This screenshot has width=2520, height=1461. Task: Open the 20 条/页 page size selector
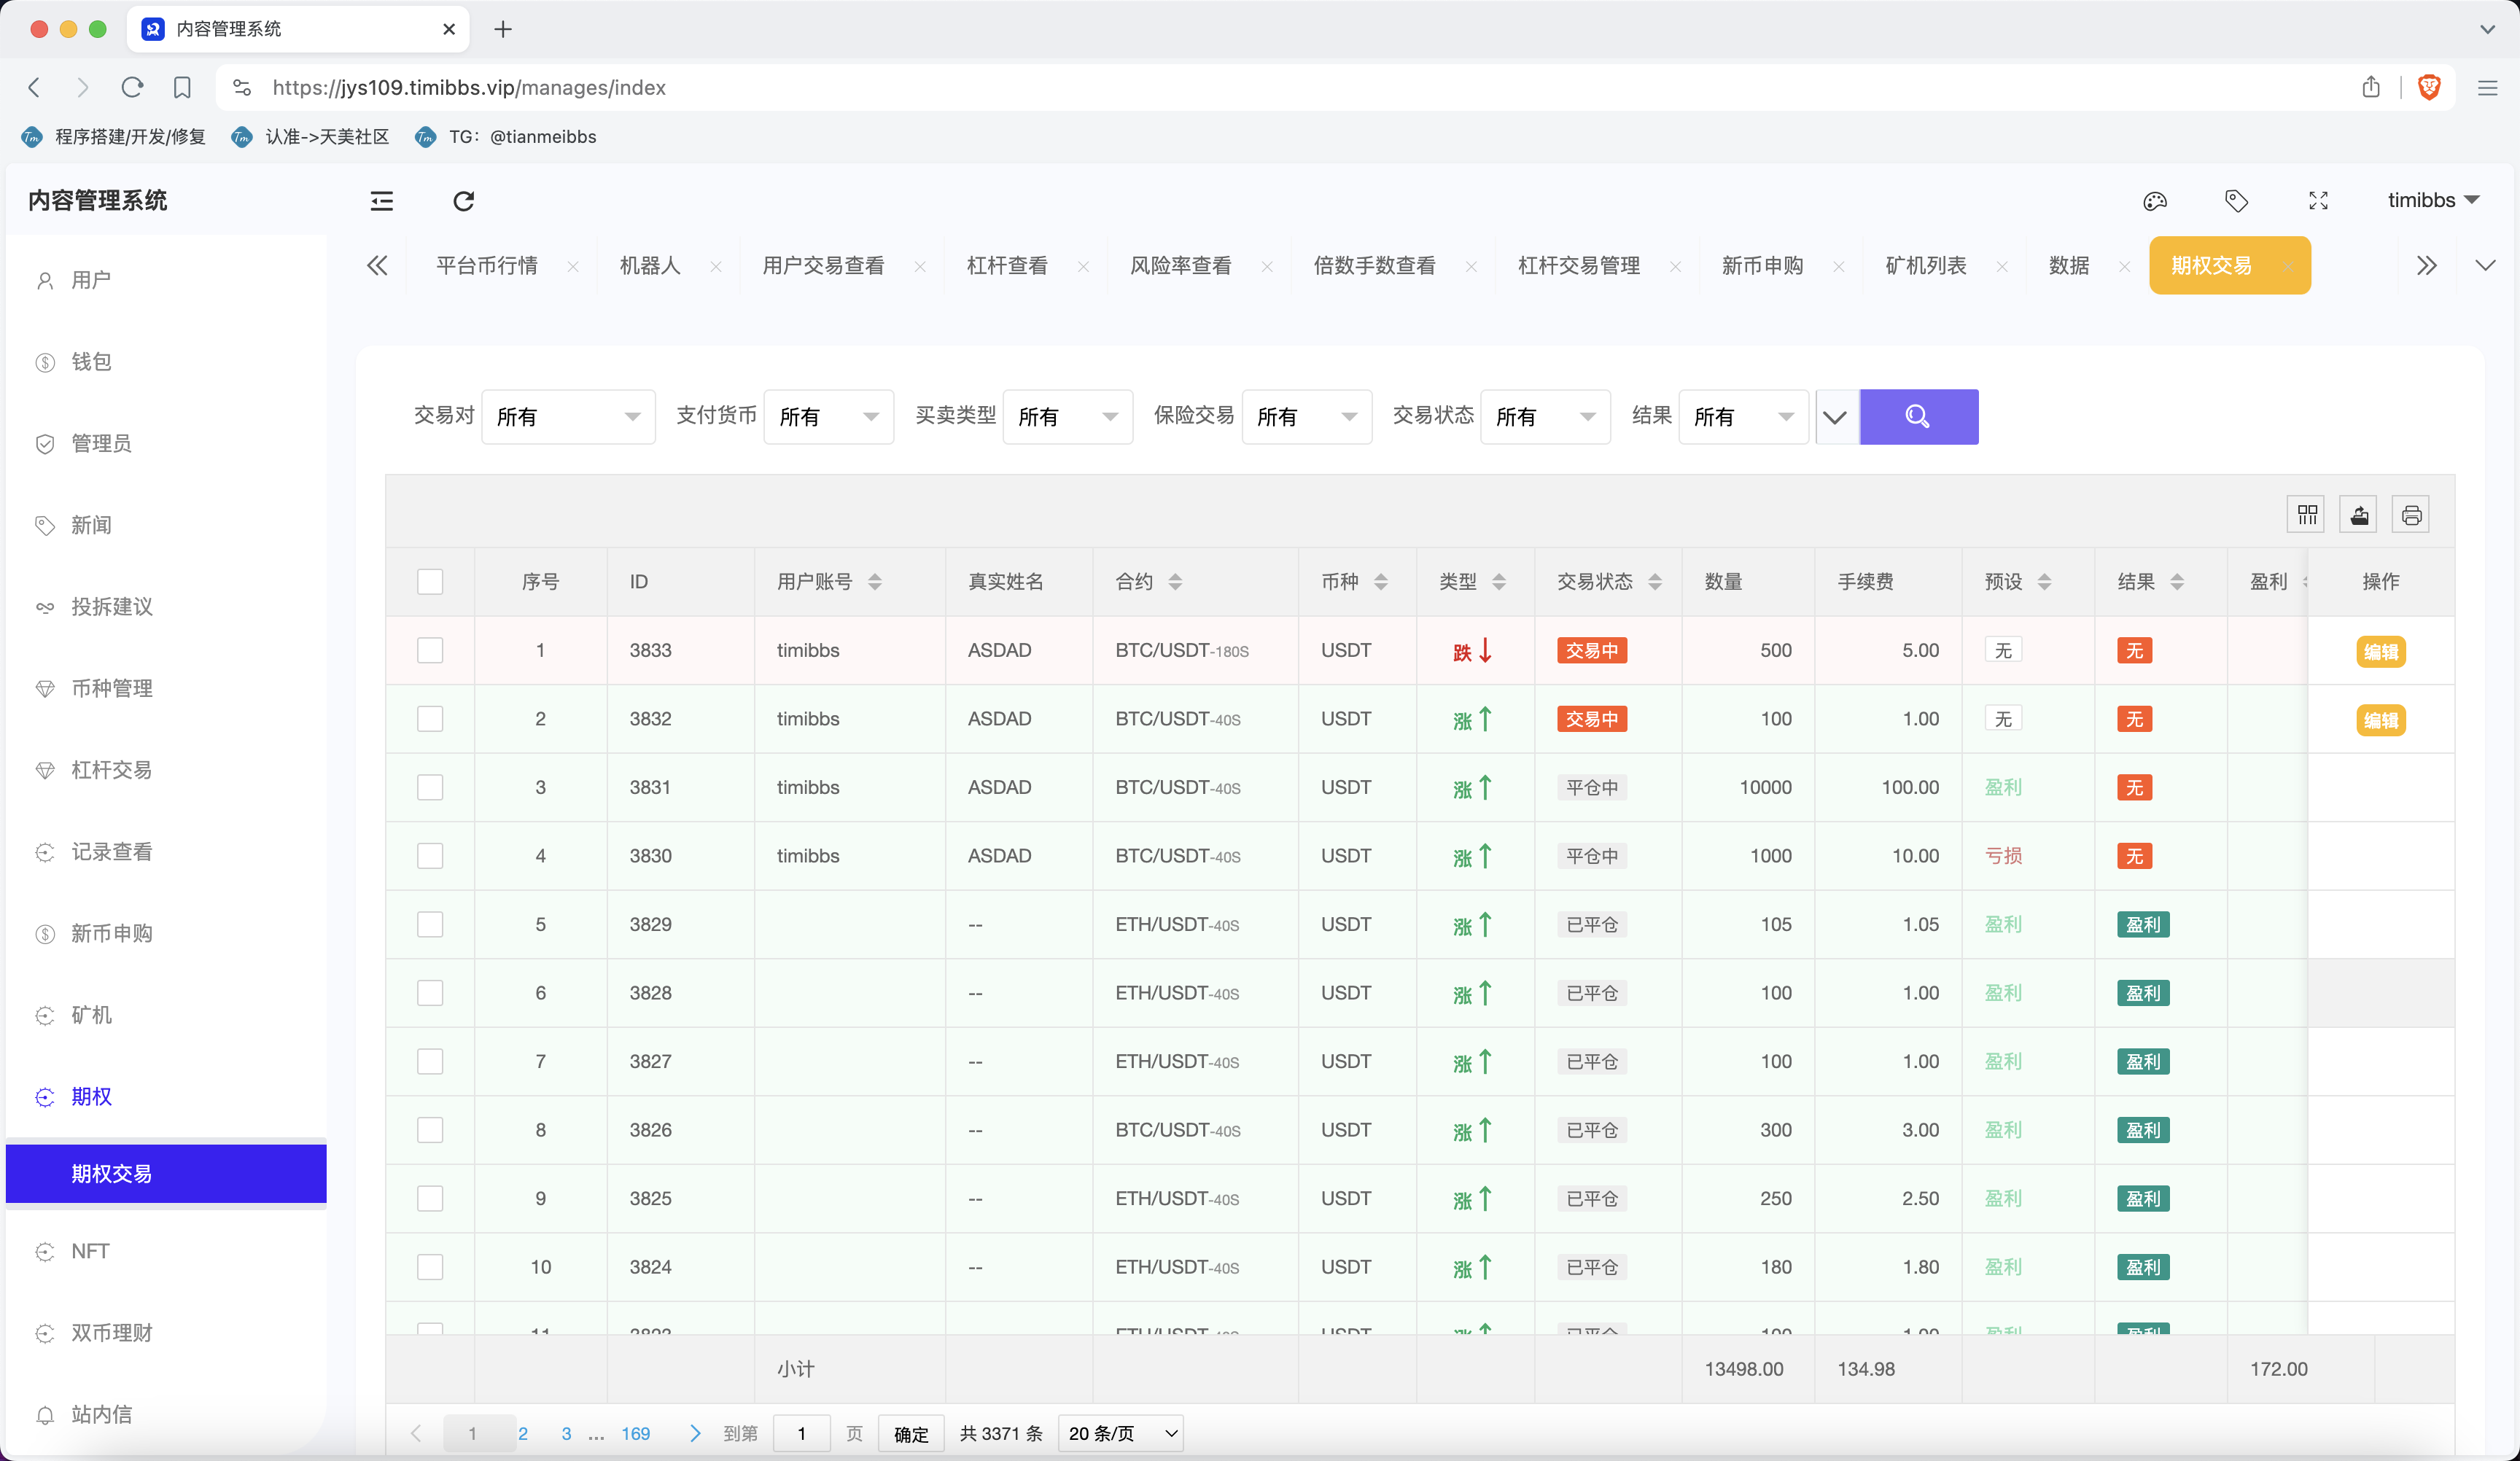tap(1120, 1433)
